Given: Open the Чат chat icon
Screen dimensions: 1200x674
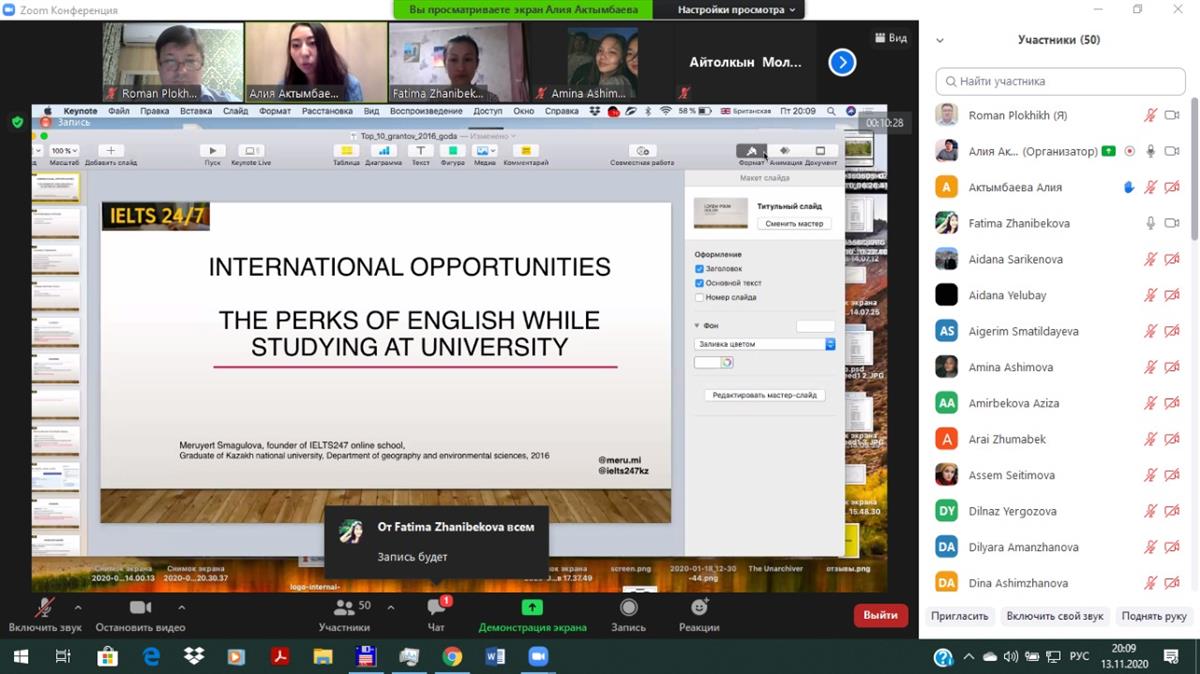Looking at the screenshot, I should pyautogui.click(x=436, y=608).
